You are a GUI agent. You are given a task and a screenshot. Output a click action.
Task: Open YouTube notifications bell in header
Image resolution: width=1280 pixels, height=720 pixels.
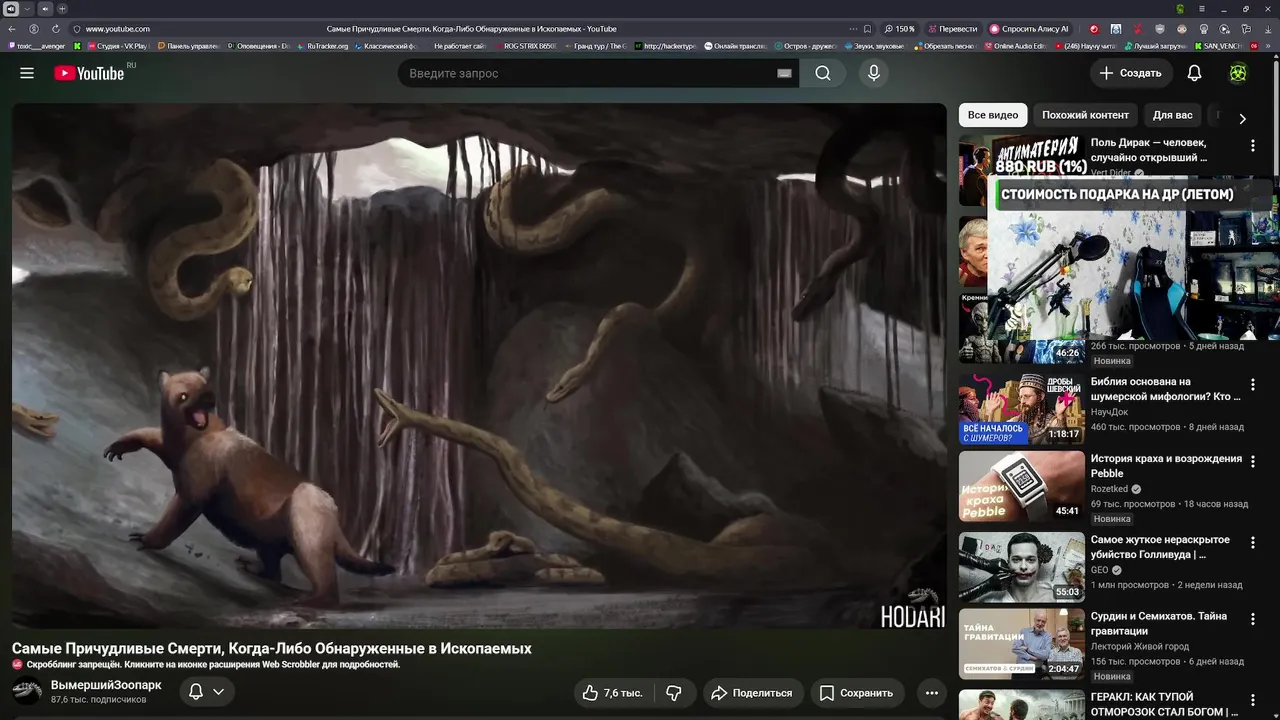coord(1194,73)
